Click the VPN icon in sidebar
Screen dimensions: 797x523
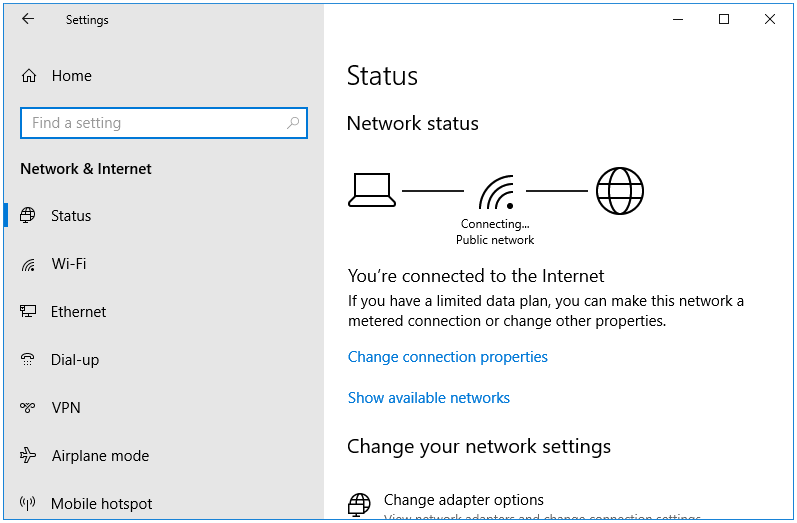coord(27,407)
